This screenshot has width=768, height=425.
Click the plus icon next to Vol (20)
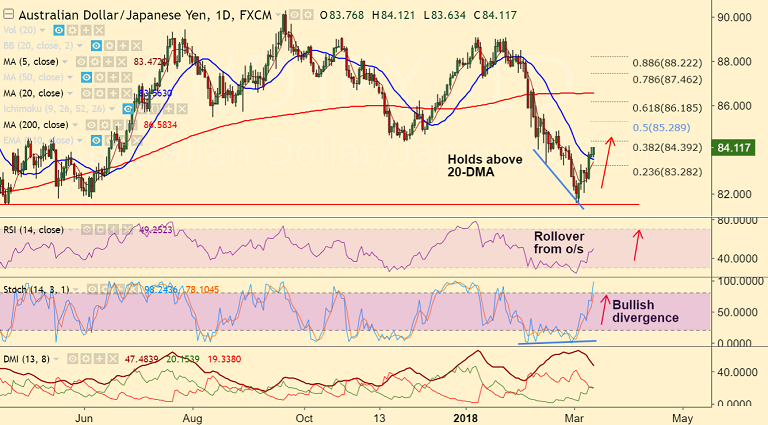(x=86, y=30)
